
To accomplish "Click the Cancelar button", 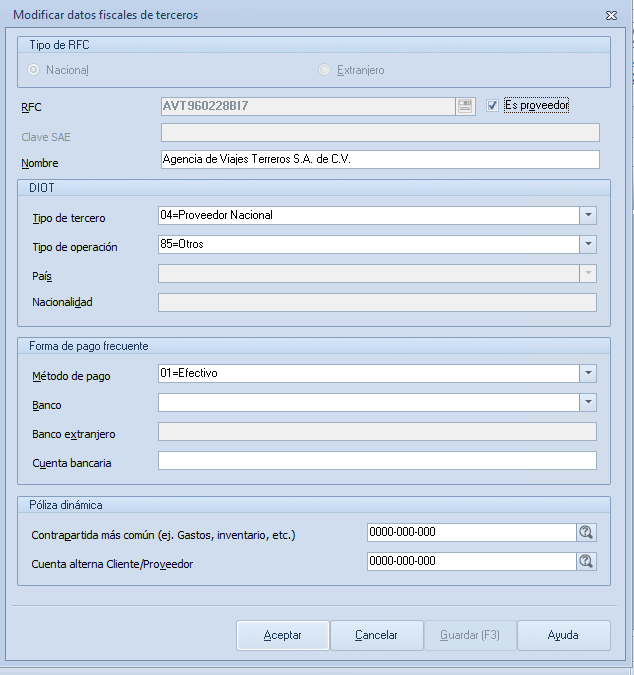I will click(377, 635).
